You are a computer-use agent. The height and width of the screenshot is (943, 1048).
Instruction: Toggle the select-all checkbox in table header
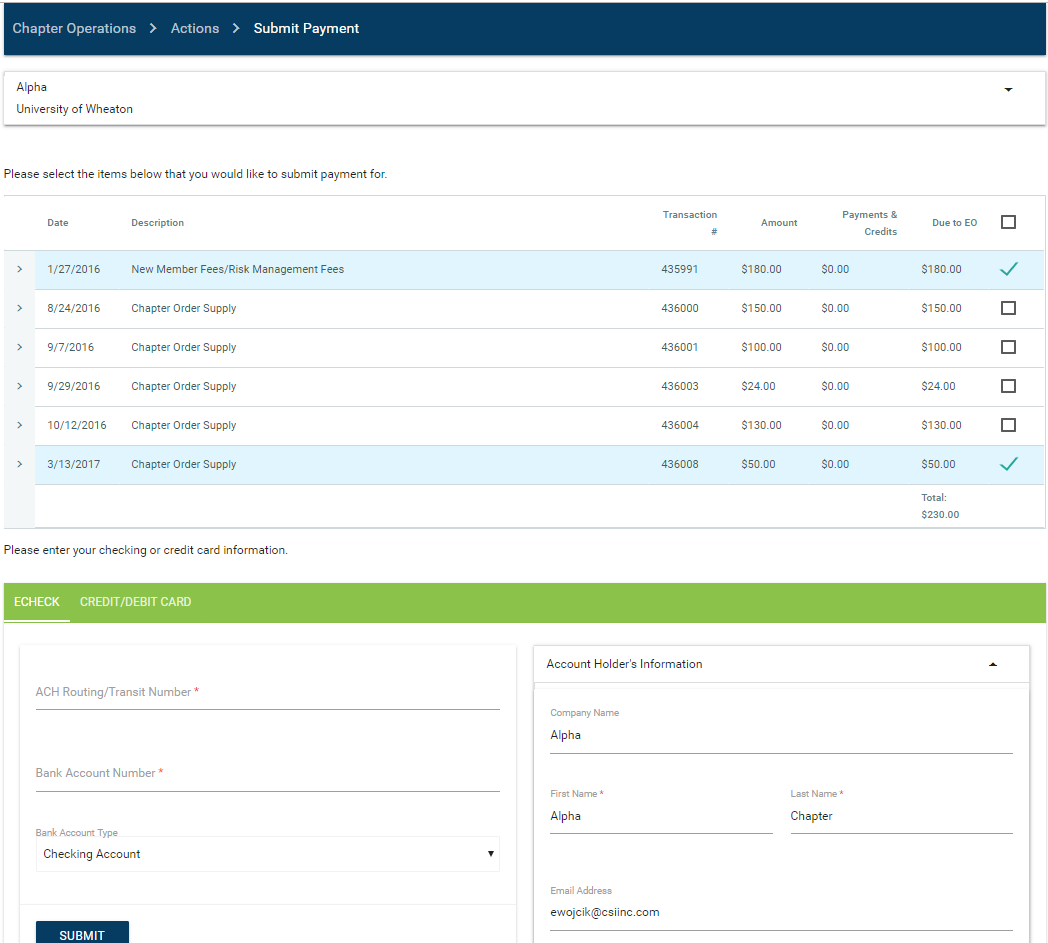(1008, 222)
